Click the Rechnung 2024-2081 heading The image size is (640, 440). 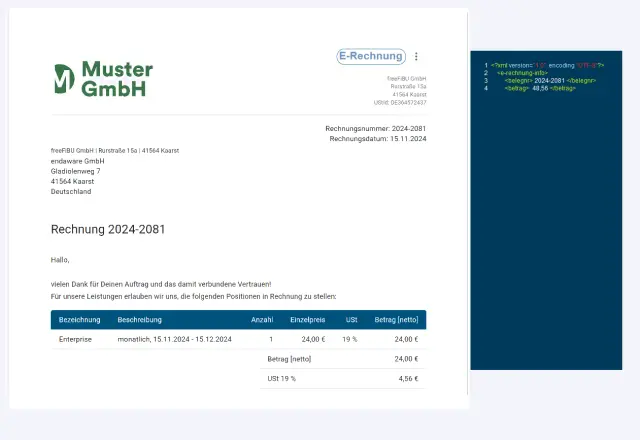click(108, 229)
